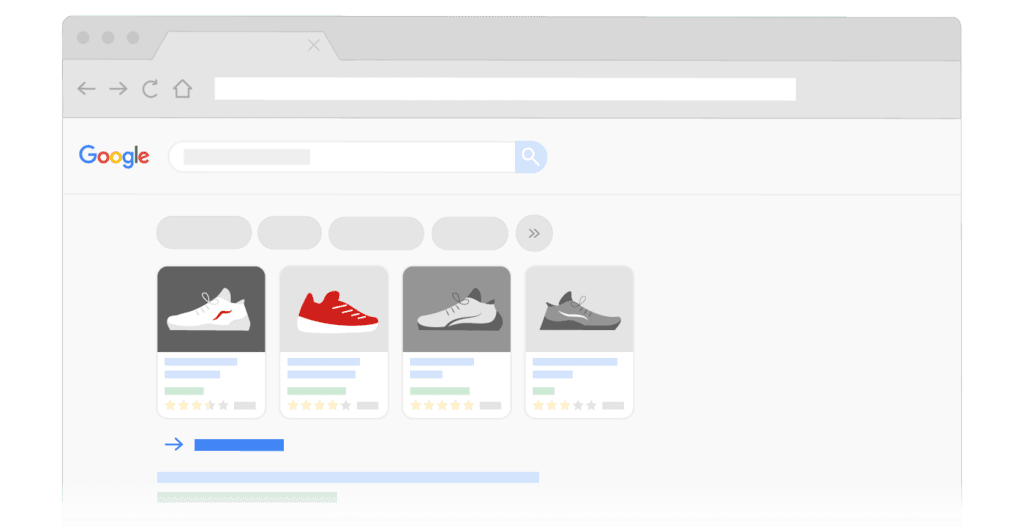
Task: Open the red sneaker product image
Action: pos(334,309)
